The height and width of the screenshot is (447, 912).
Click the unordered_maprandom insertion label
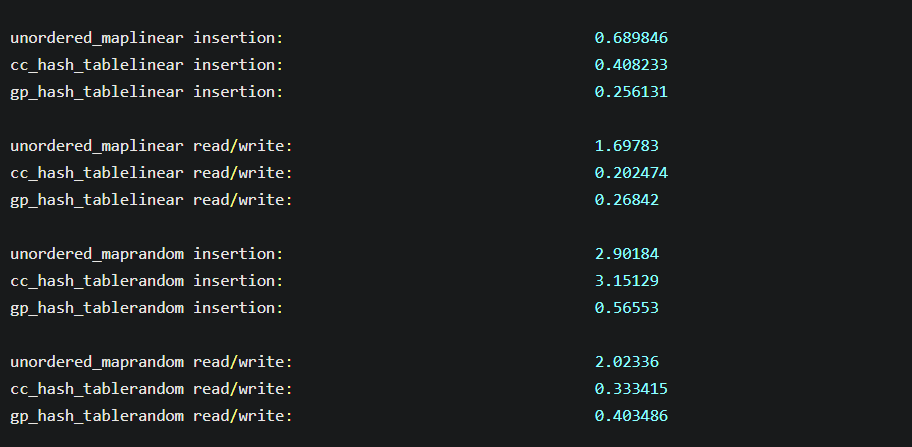[147, 254]
